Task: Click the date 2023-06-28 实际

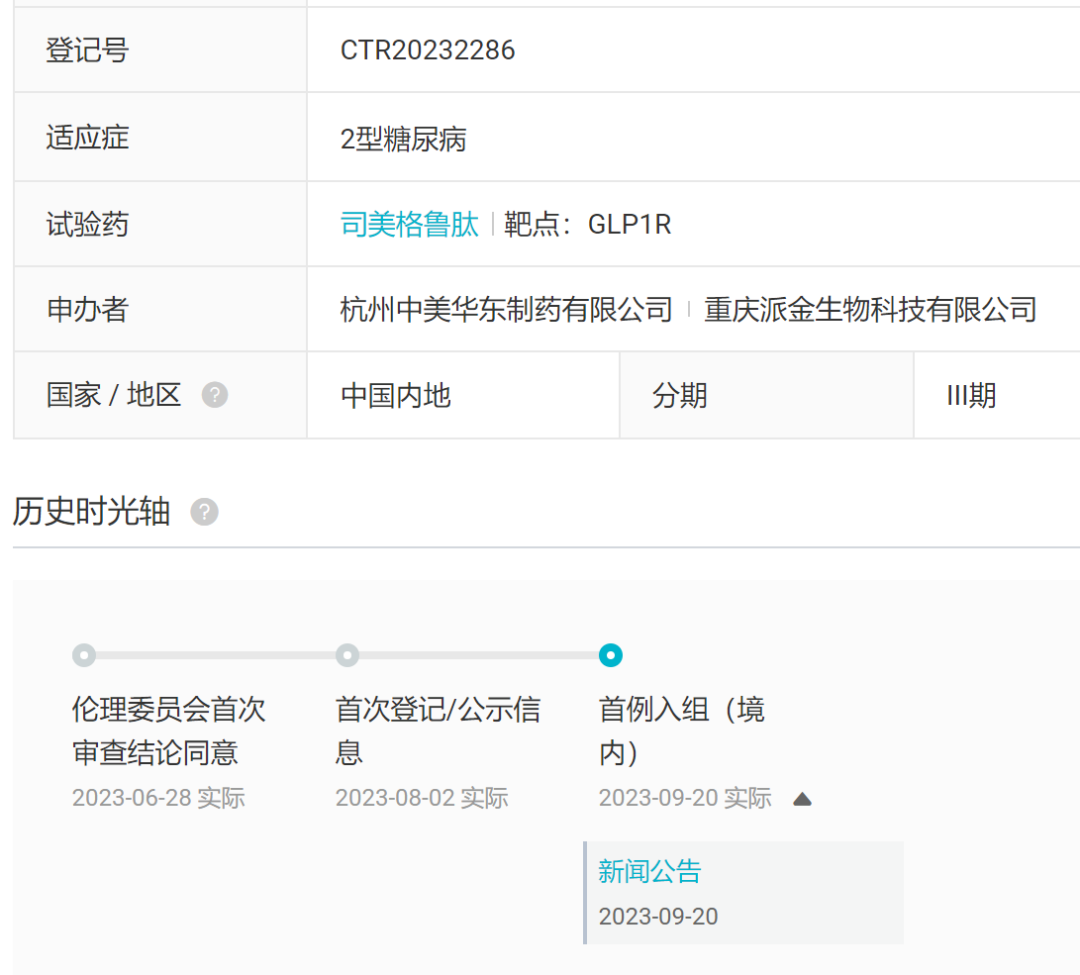Action: pos(158,798)
